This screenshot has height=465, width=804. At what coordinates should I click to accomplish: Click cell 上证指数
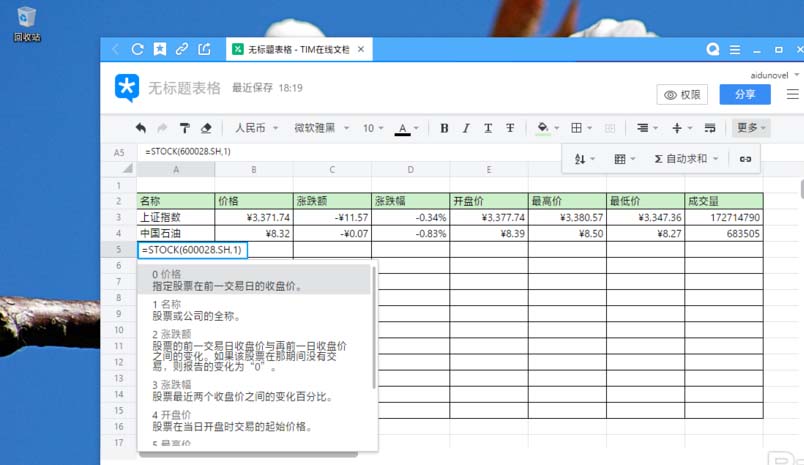[x=176, y=217]
